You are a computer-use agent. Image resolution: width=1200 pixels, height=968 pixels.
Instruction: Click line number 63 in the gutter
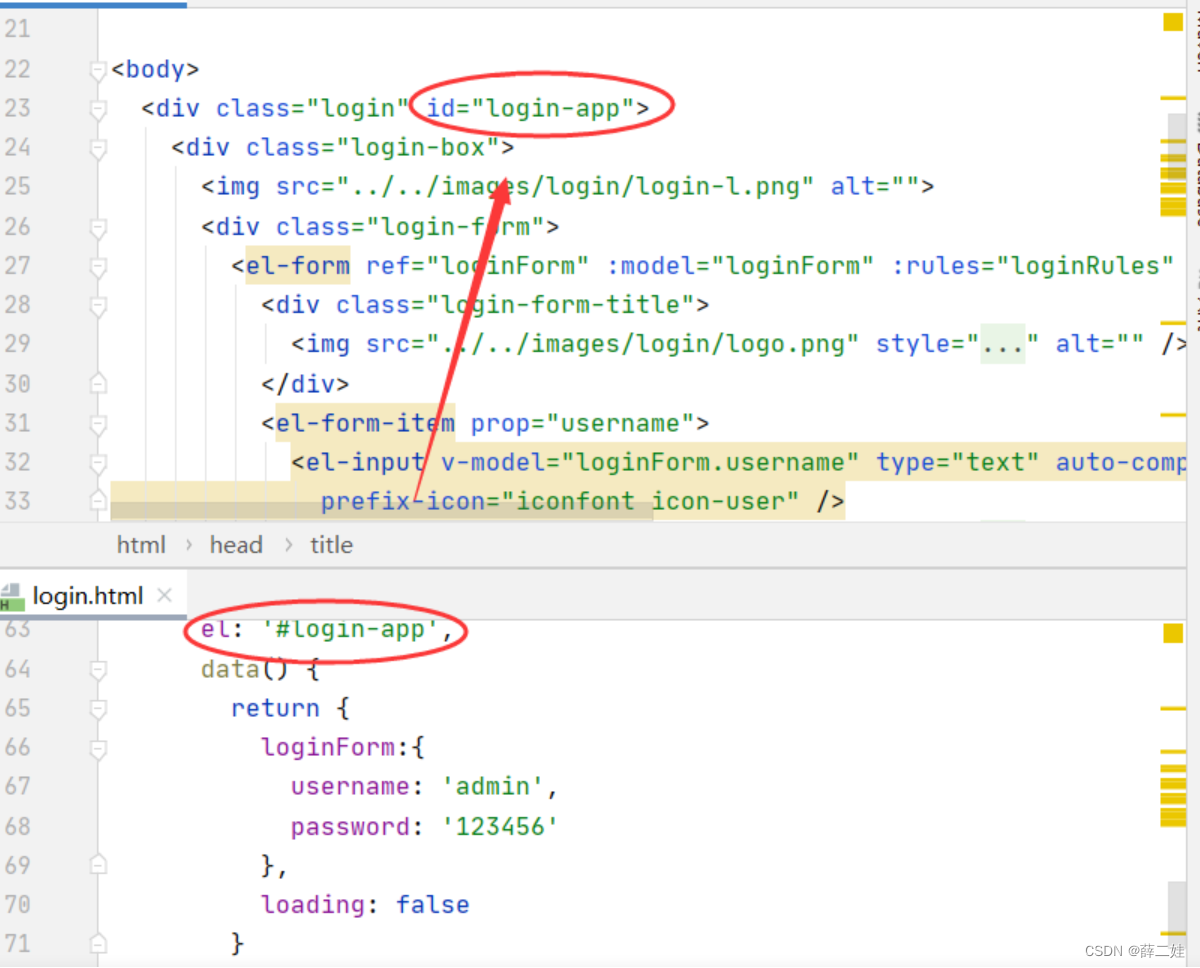pos(17,630)
